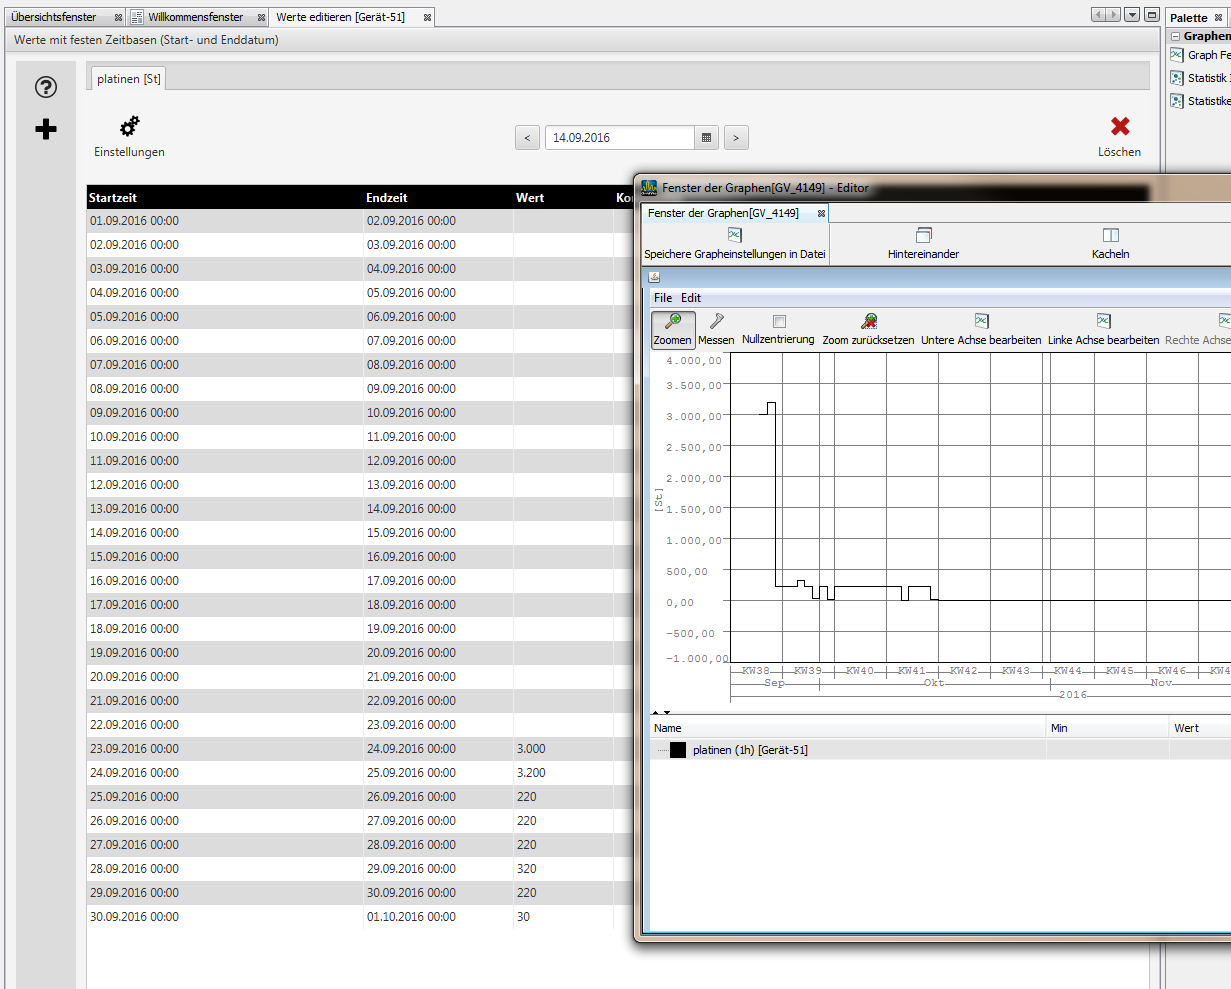Click the date field showing 14.09.2016

[619, 138]
